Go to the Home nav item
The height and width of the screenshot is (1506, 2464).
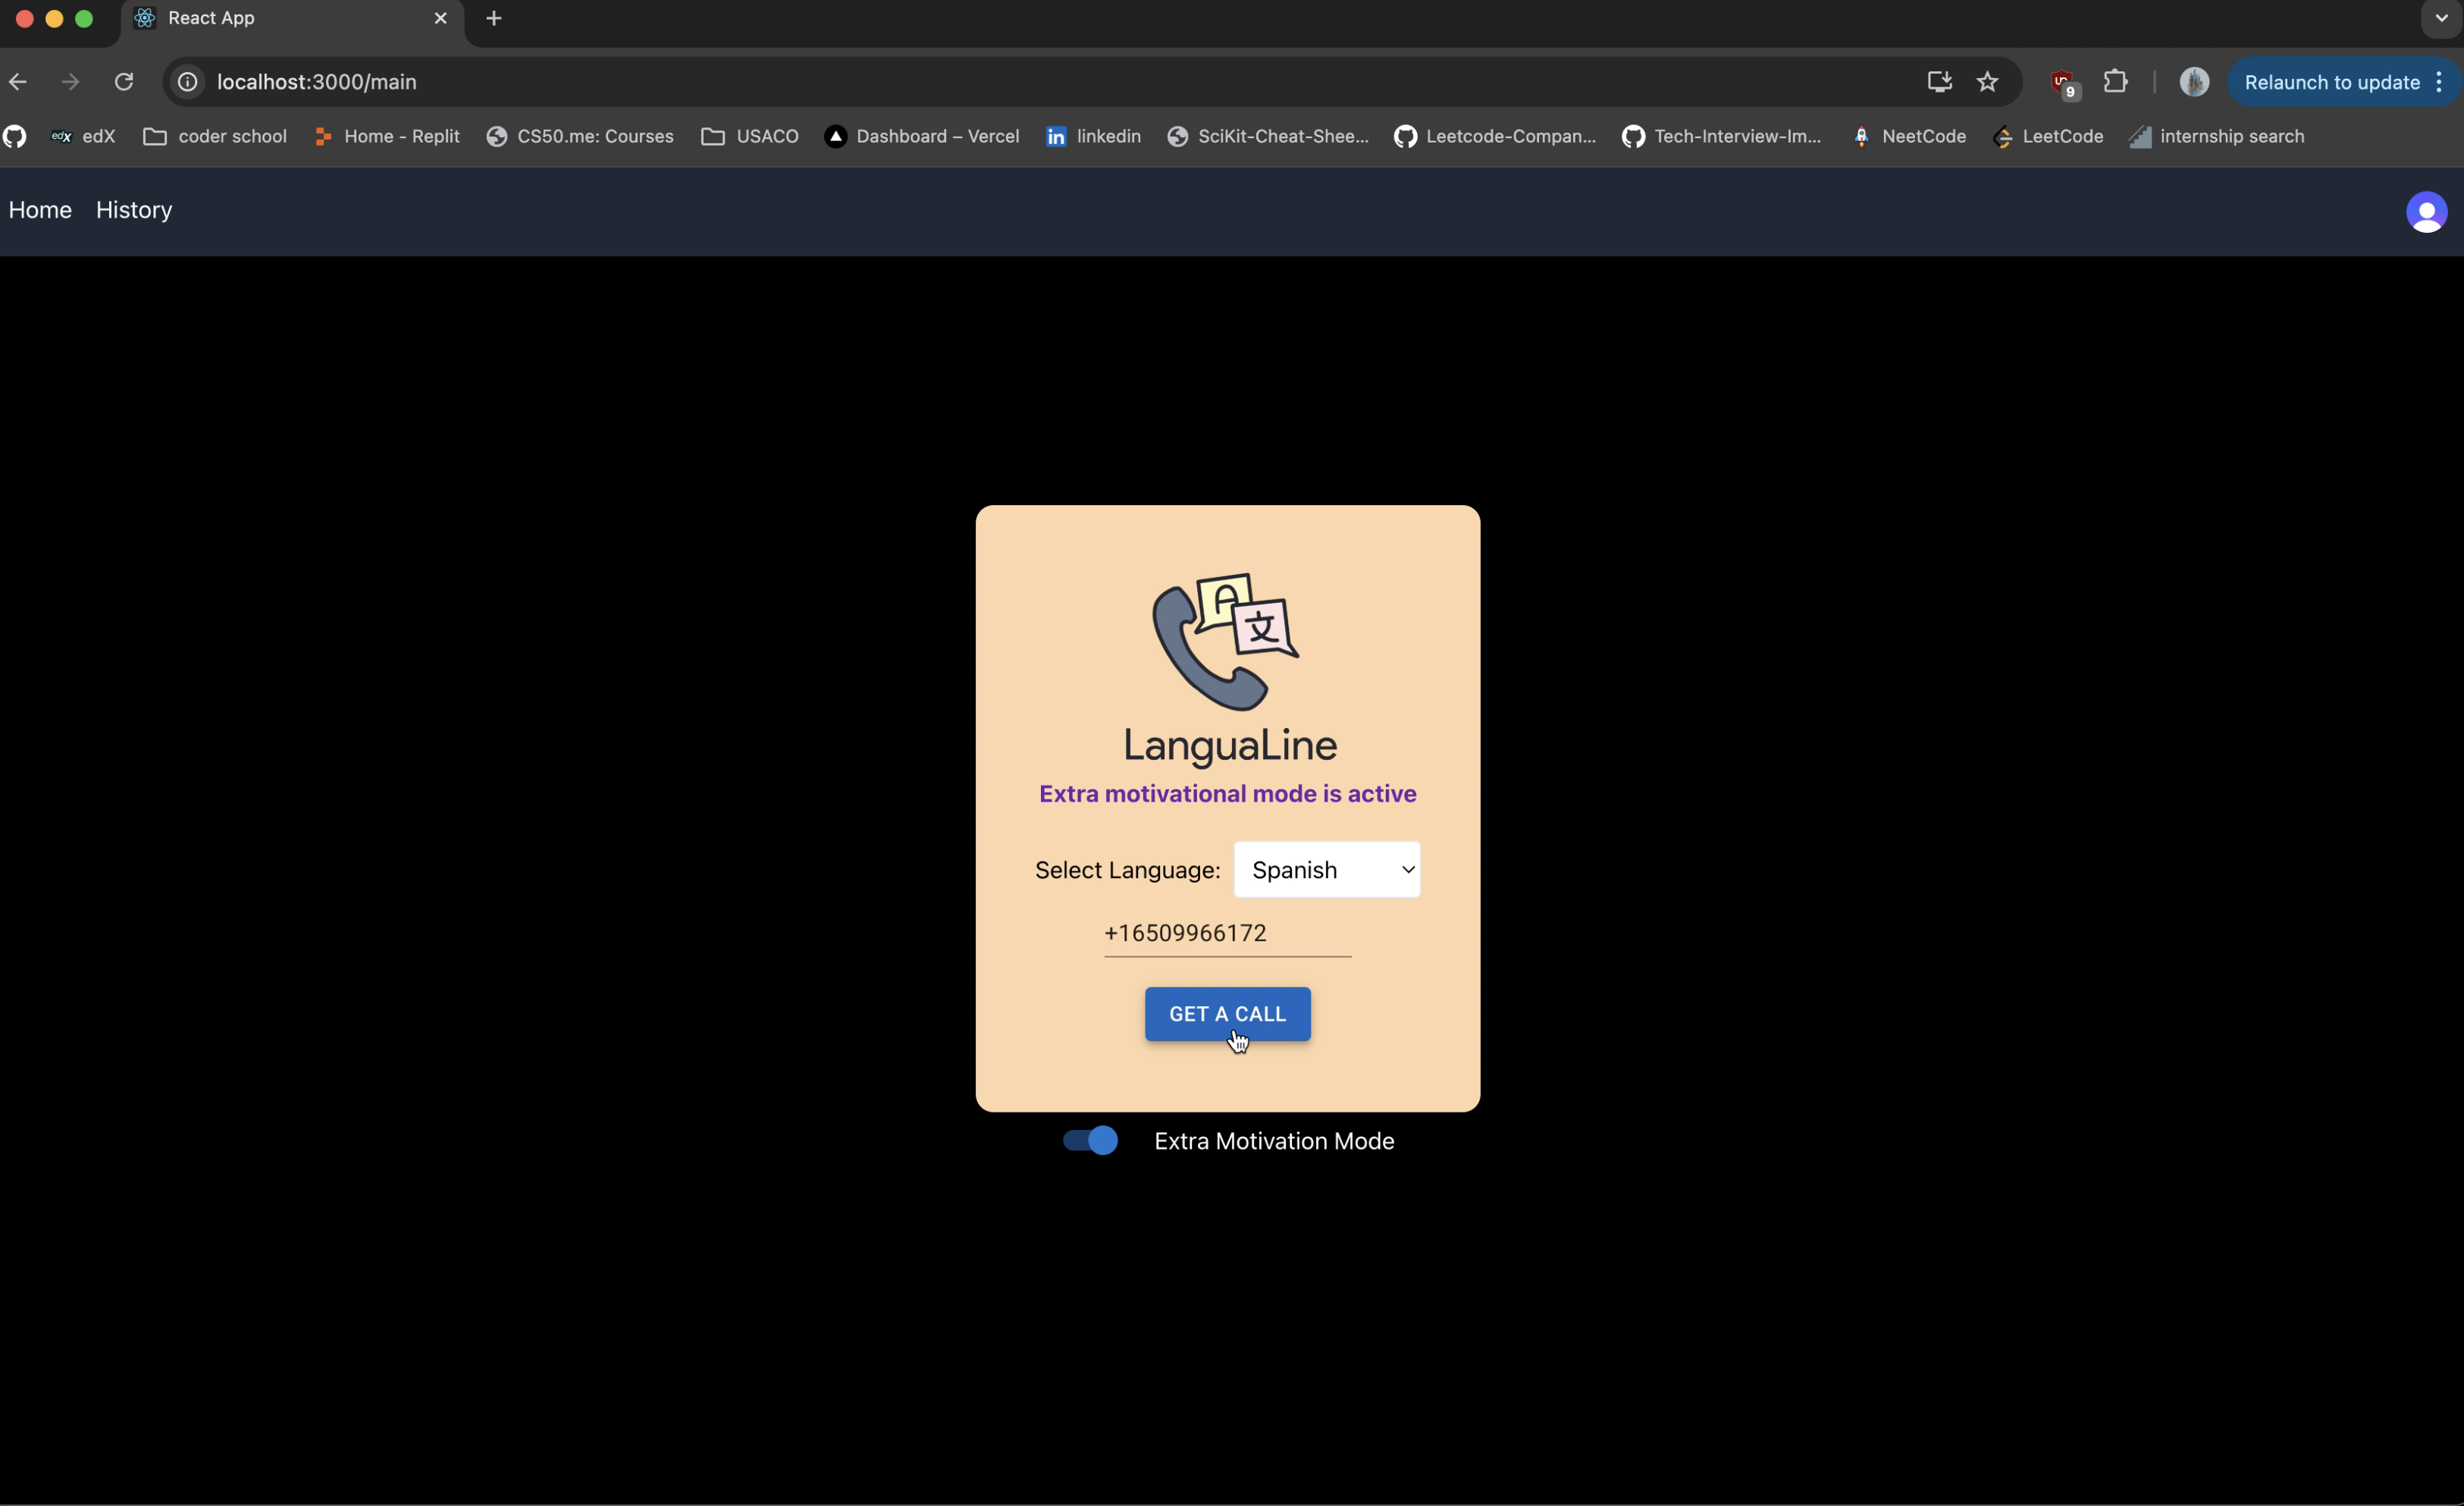pyautogui.click(x=40, y=210)
